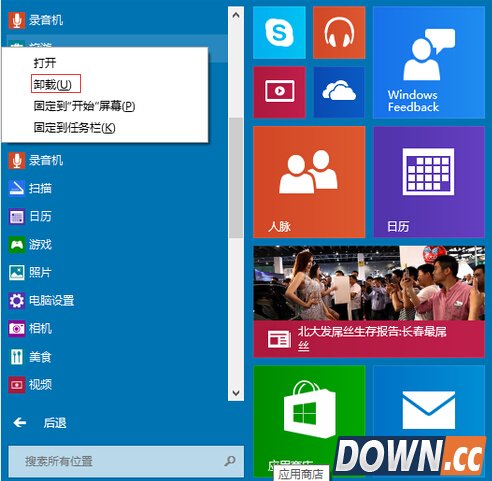Click the purple 相机 camera icon
492x481 pixels.
pos(17,329)
